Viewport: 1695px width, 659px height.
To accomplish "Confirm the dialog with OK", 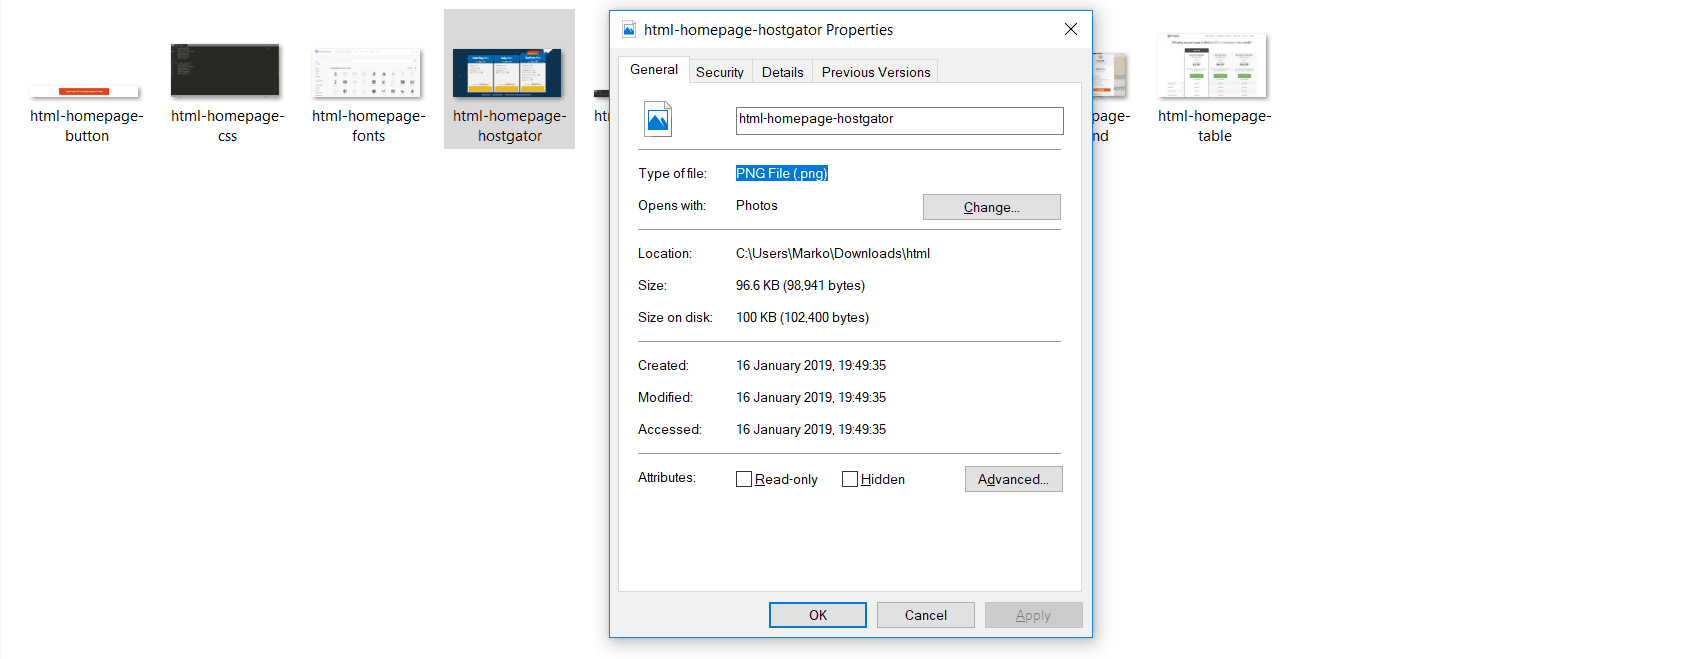I will (x=817, y=615).
